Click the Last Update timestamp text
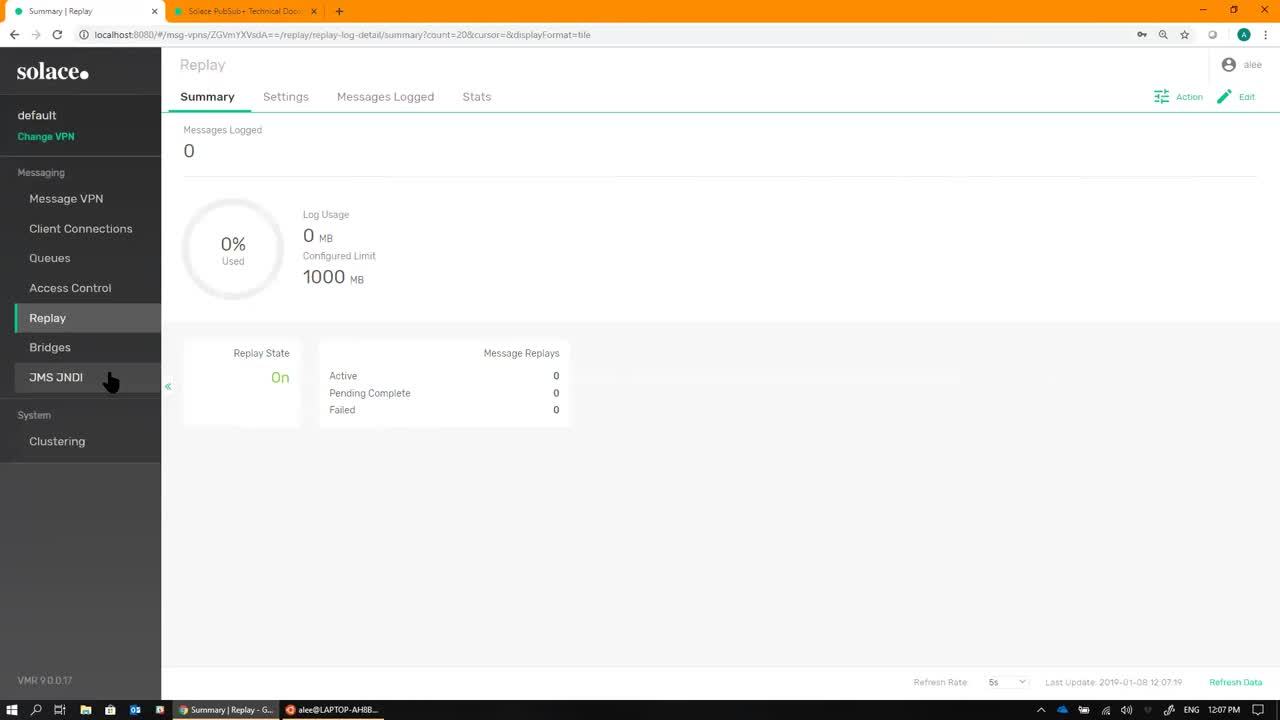This screenshot has width=1280, height=720. tap(1114, 682)
